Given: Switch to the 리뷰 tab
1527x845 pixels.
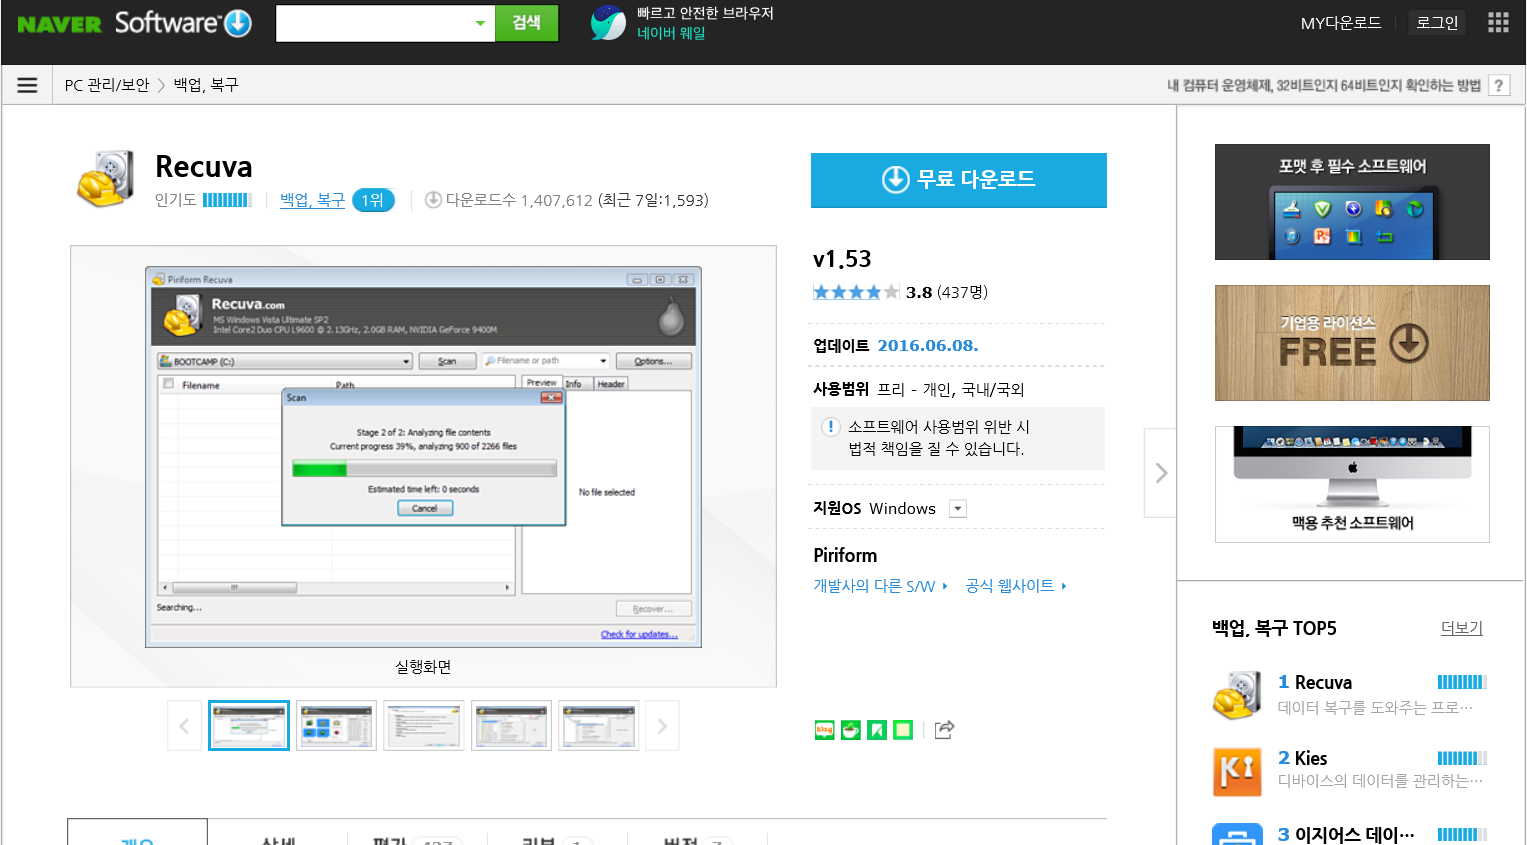Looking at the screenshot, I should pyautogui.click(x=556, y=838).
